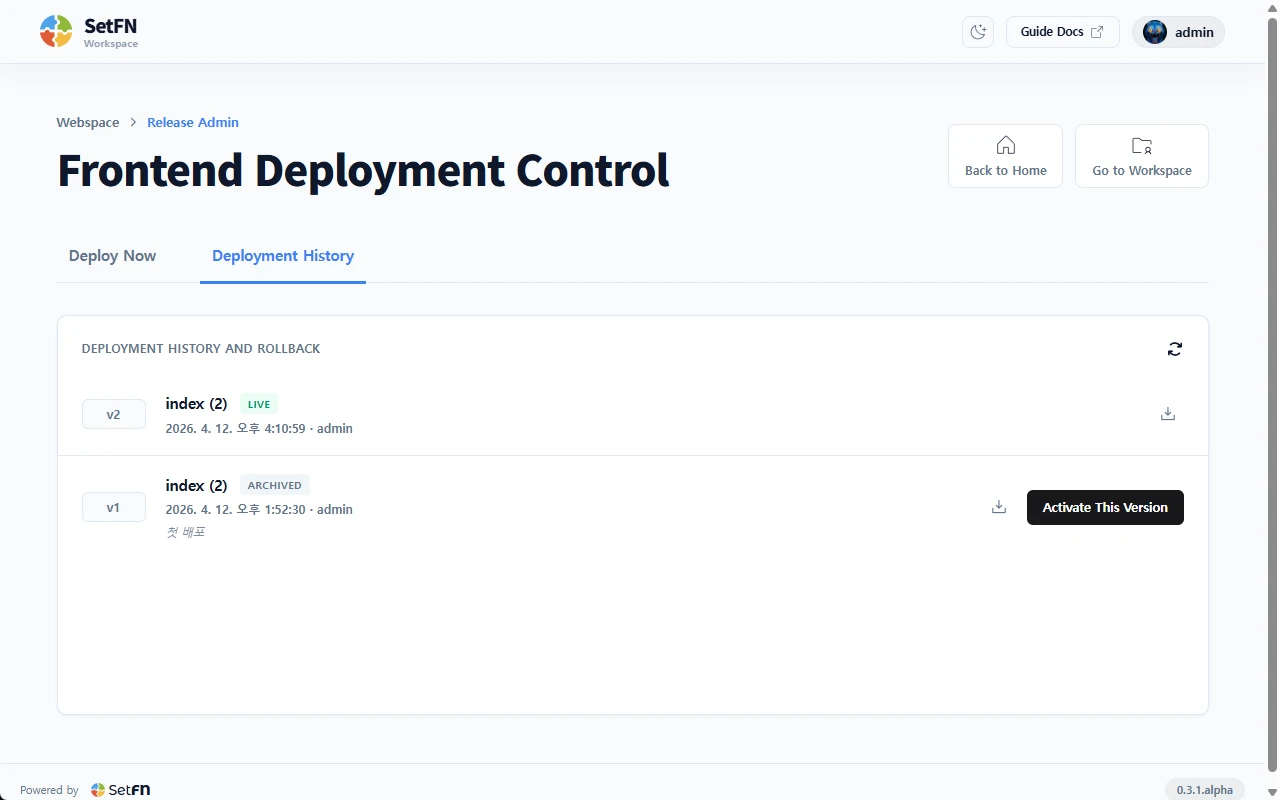Select the index (2) title in v1 row
The image size is (1280, 800).
[x=196, y=485]
